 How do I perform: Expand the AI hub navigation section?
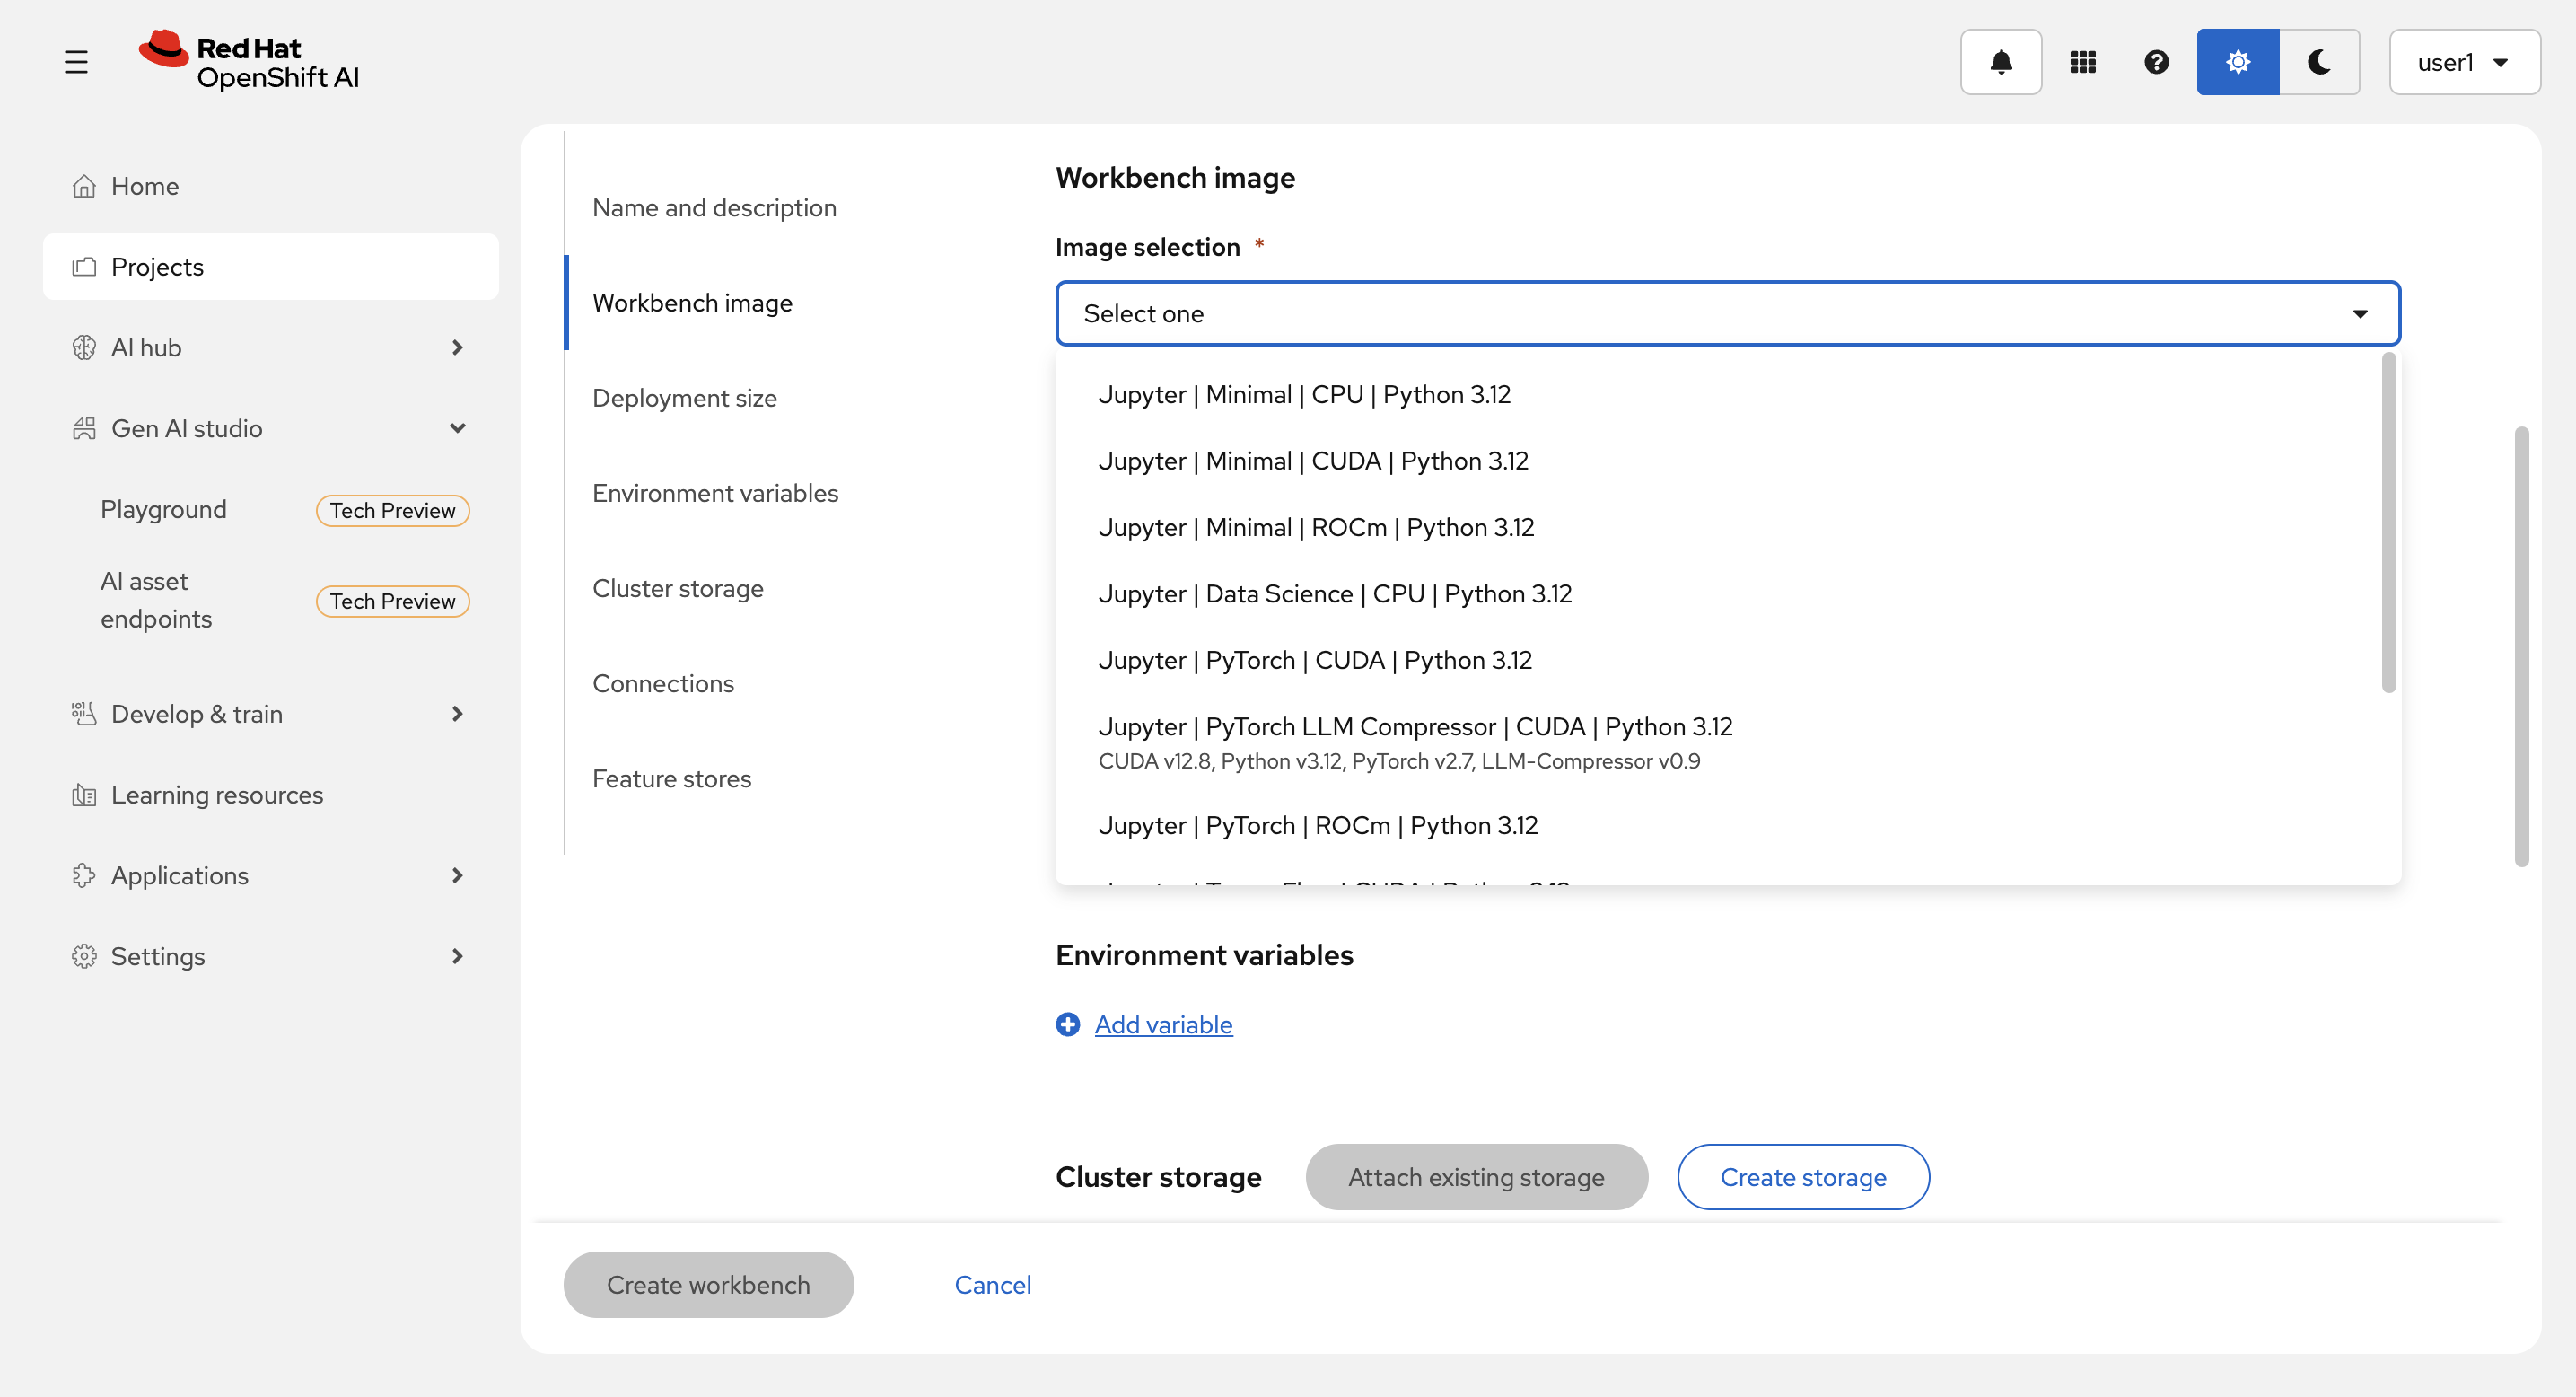[x=457, y=347]
